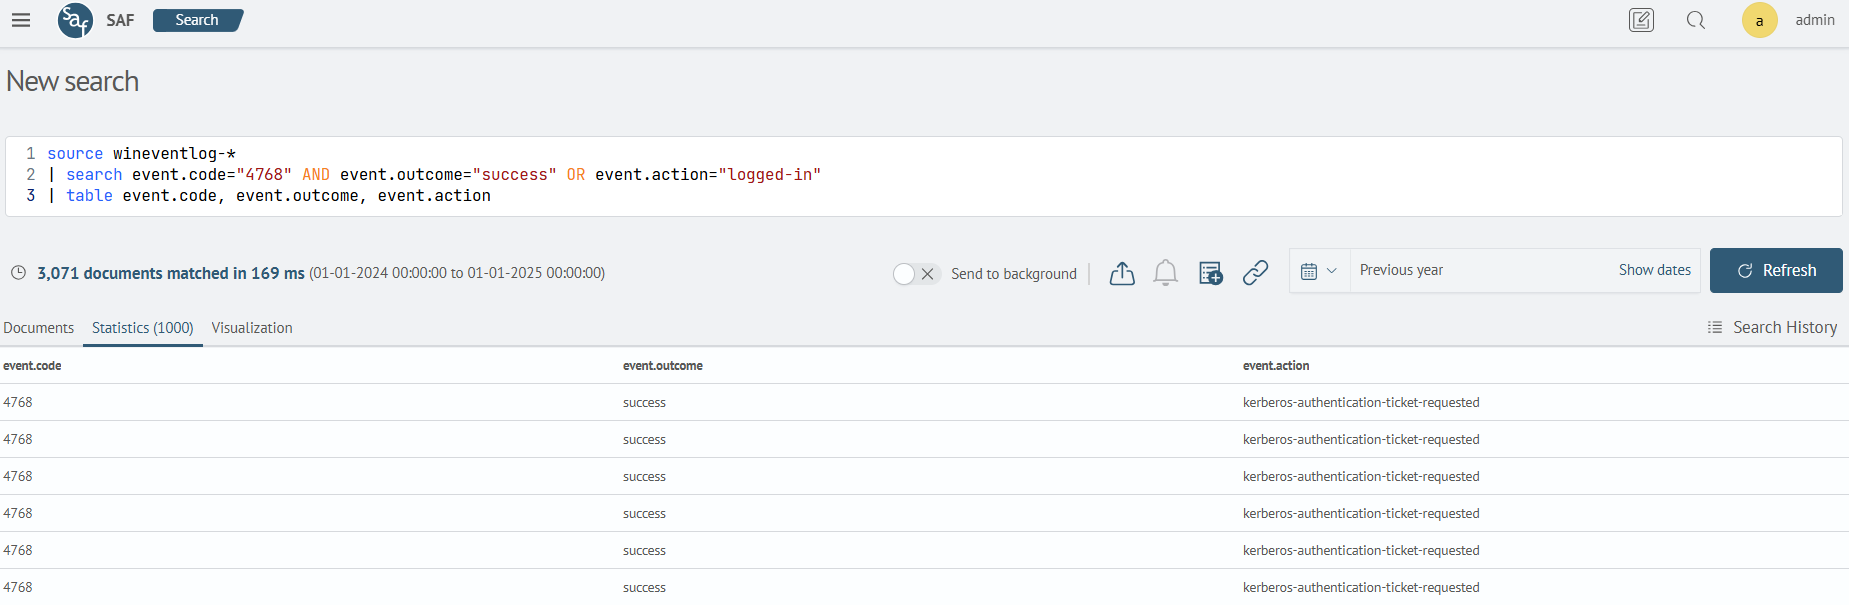Click the export/share results icon

(1122, 273)
